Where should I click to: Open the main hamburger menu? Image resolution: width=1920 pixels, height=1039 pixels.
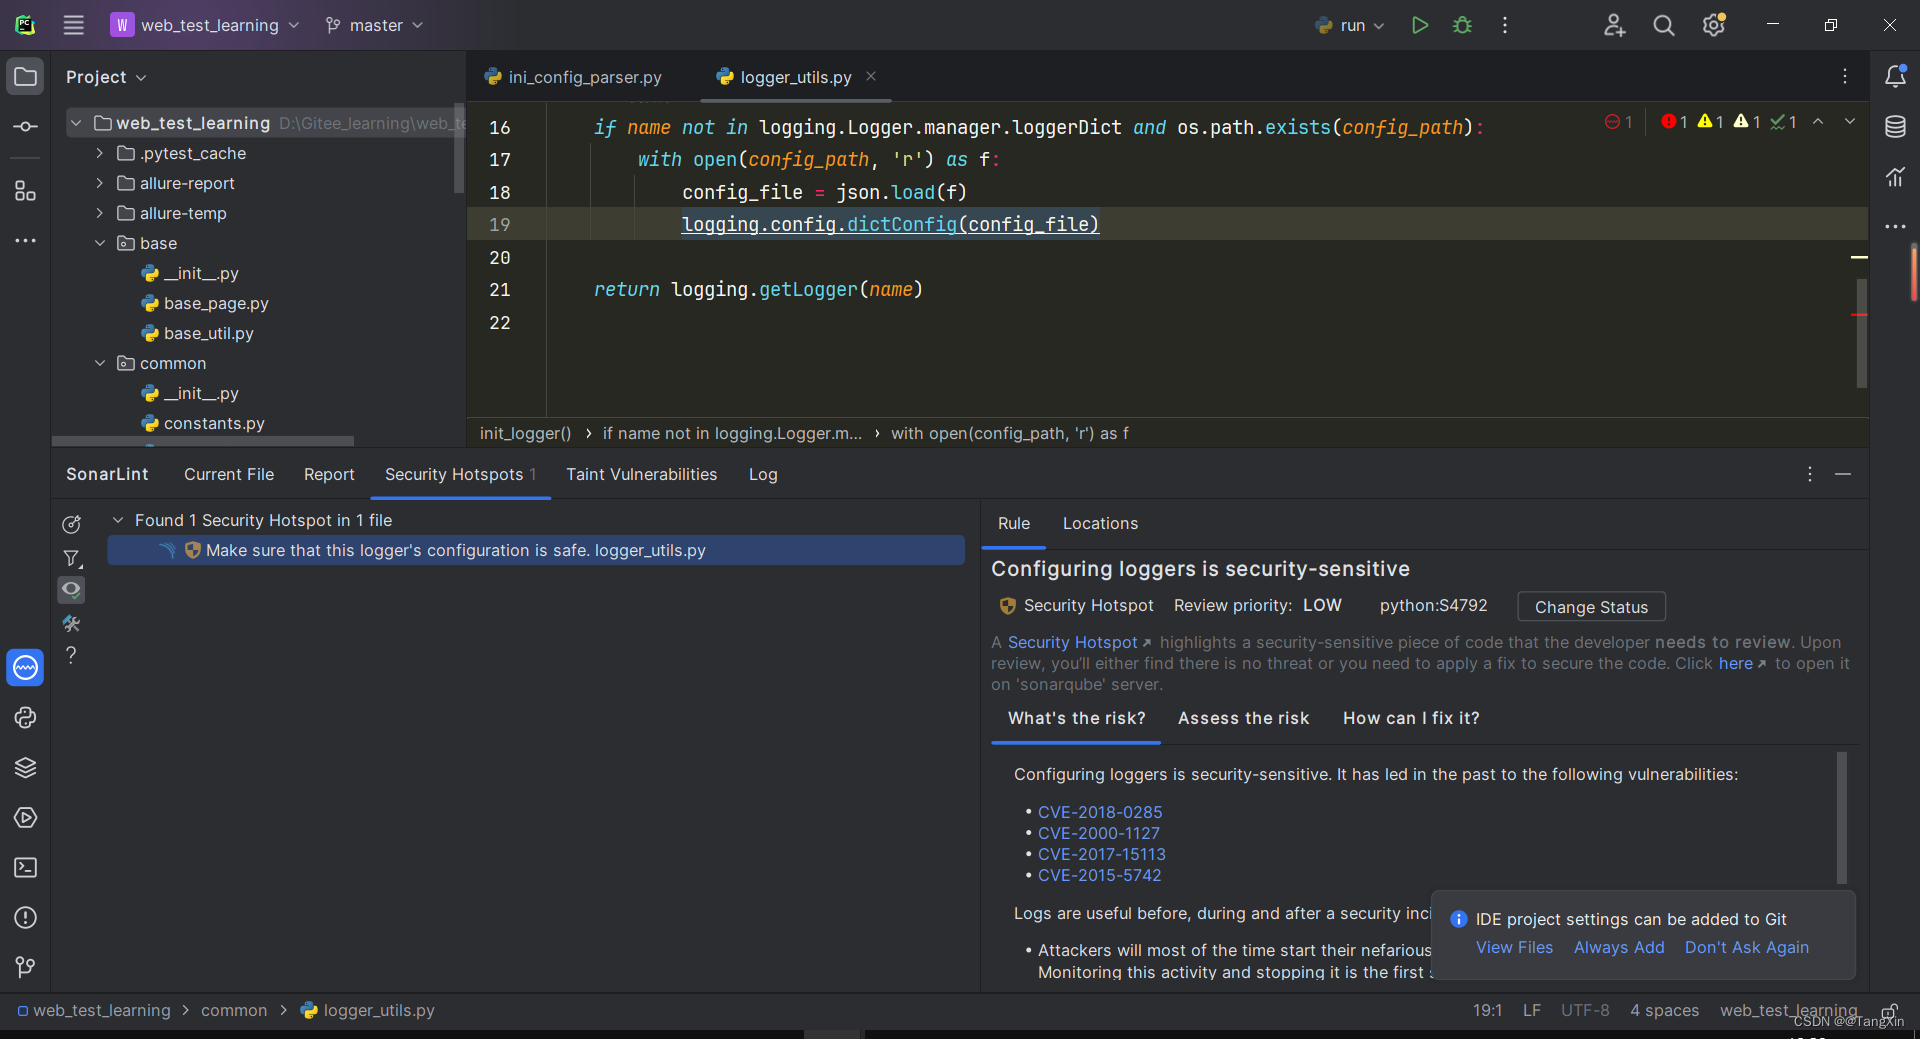[74, 25]
